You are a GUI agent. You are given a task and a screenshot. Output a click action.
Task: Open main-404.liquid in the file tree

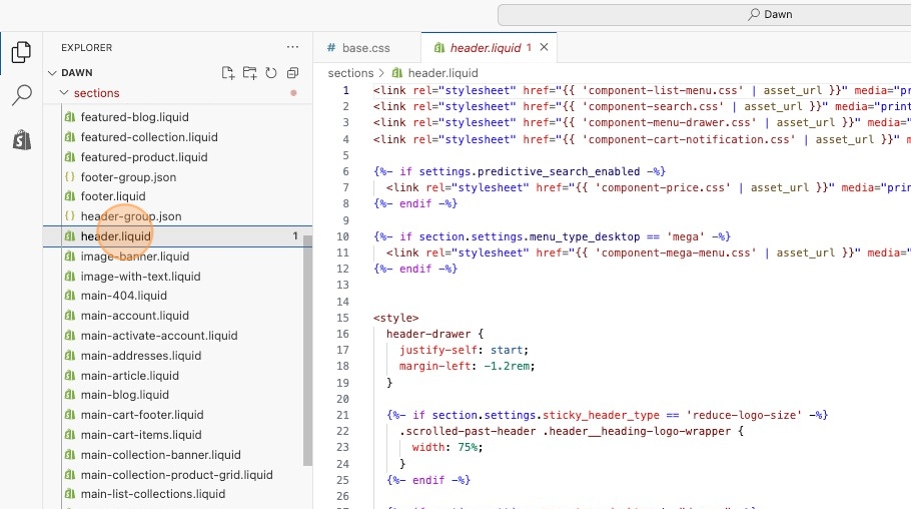point(123,296)
